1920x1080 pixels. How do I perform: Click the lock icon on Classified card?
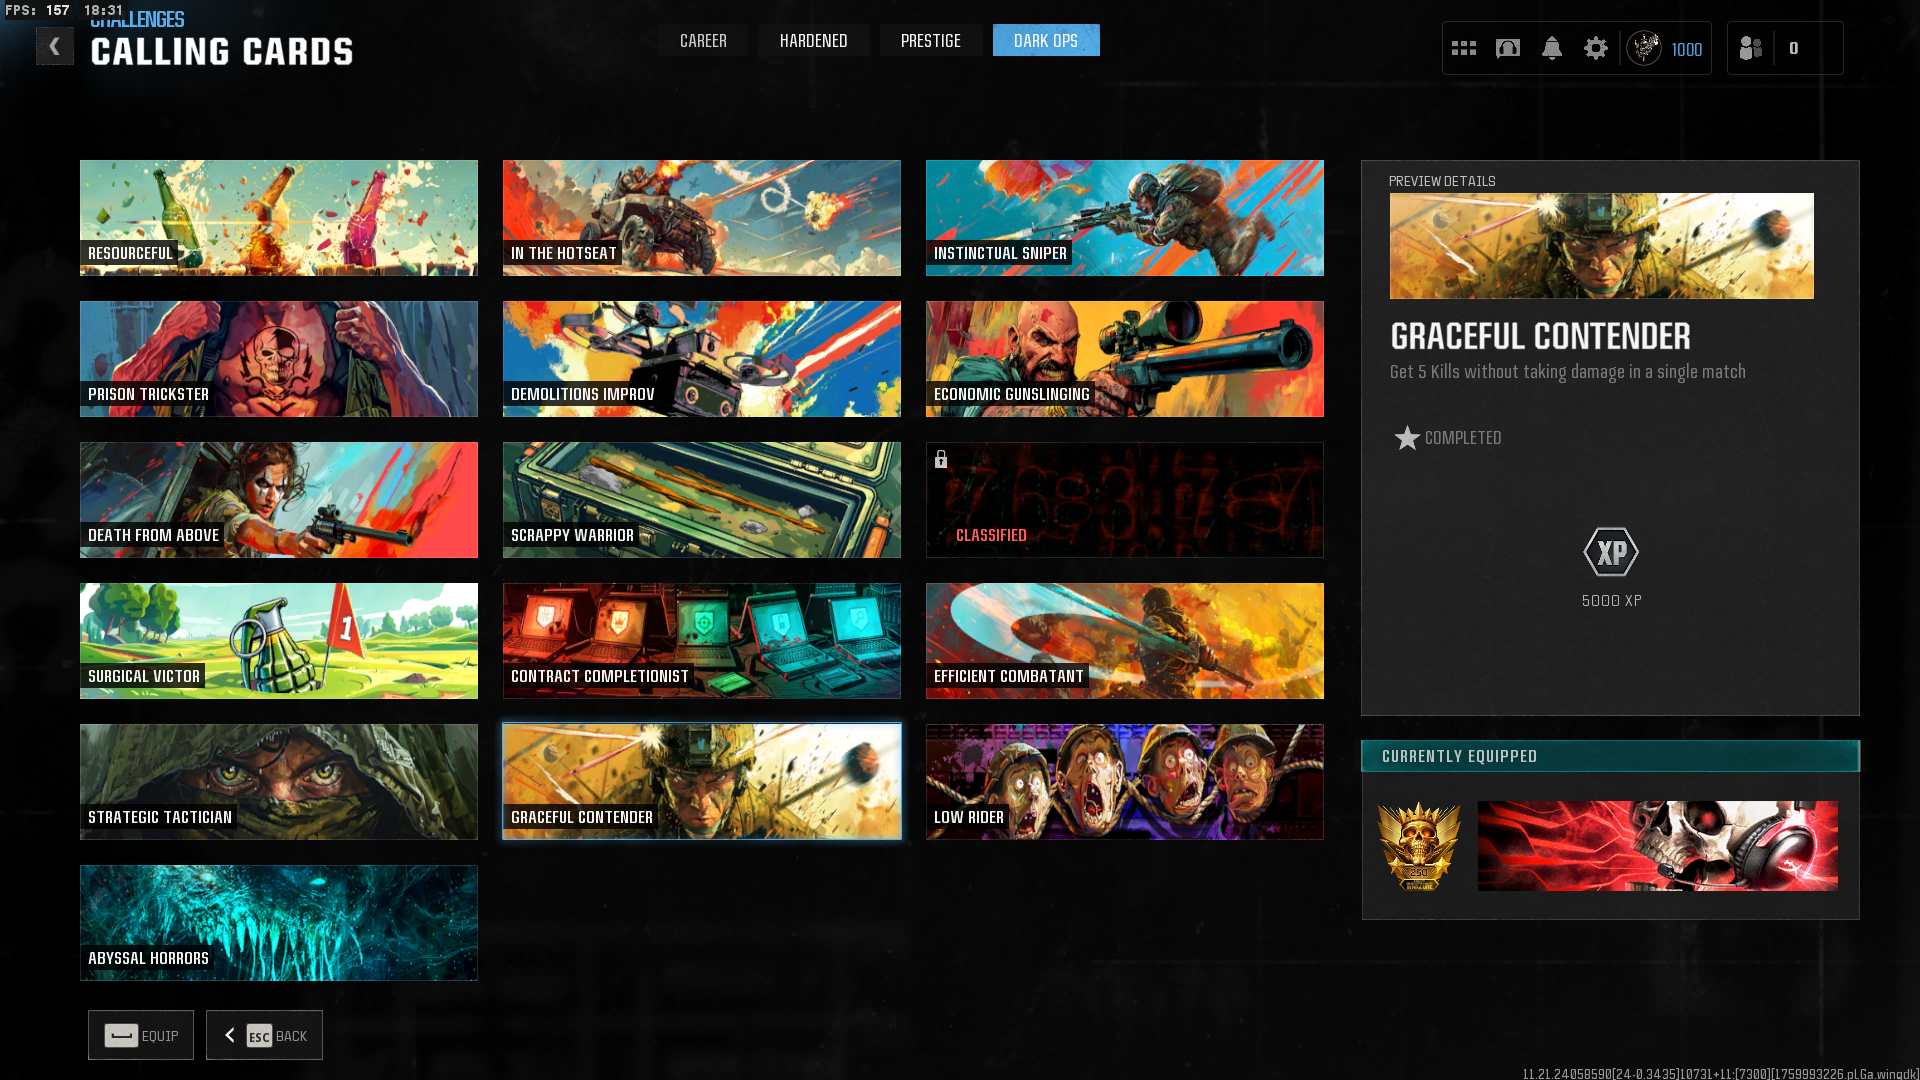(941, 459)
